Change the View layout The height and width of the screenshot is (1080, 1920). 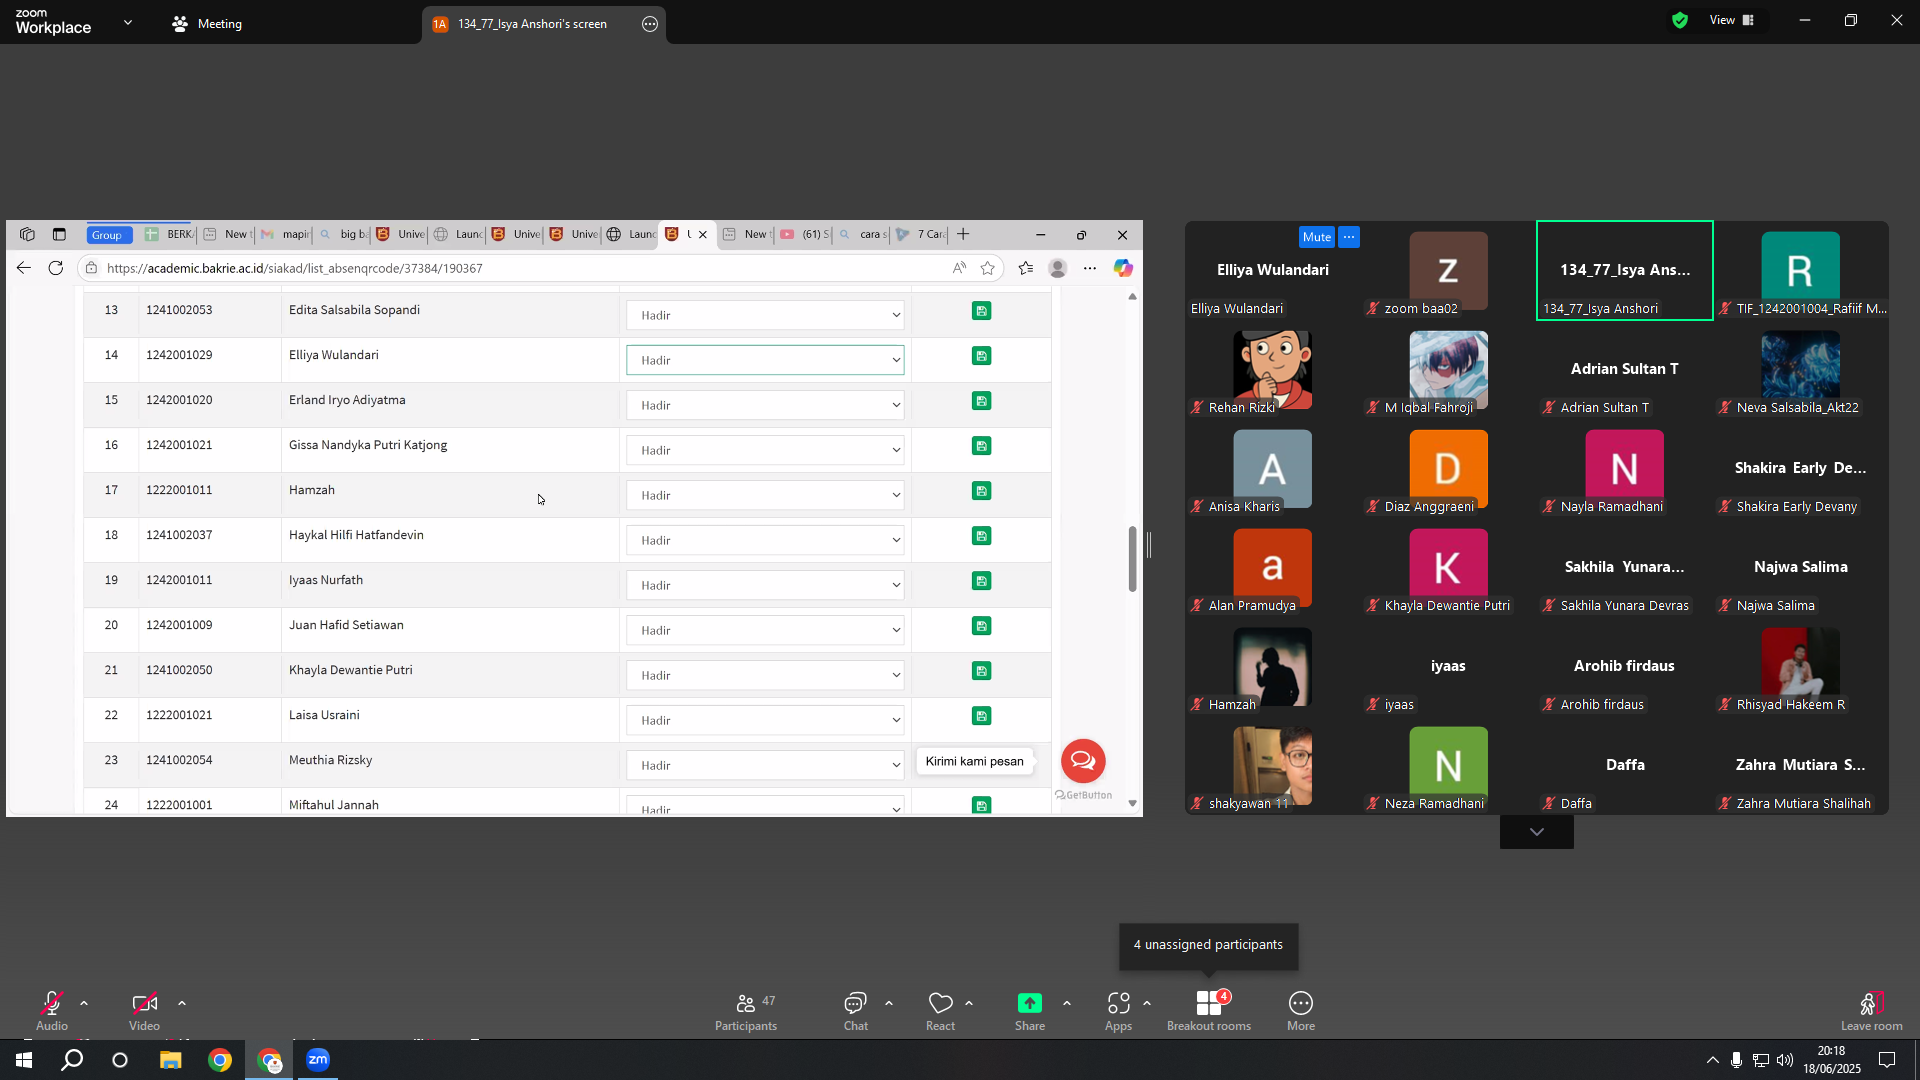click(1732, 20)
